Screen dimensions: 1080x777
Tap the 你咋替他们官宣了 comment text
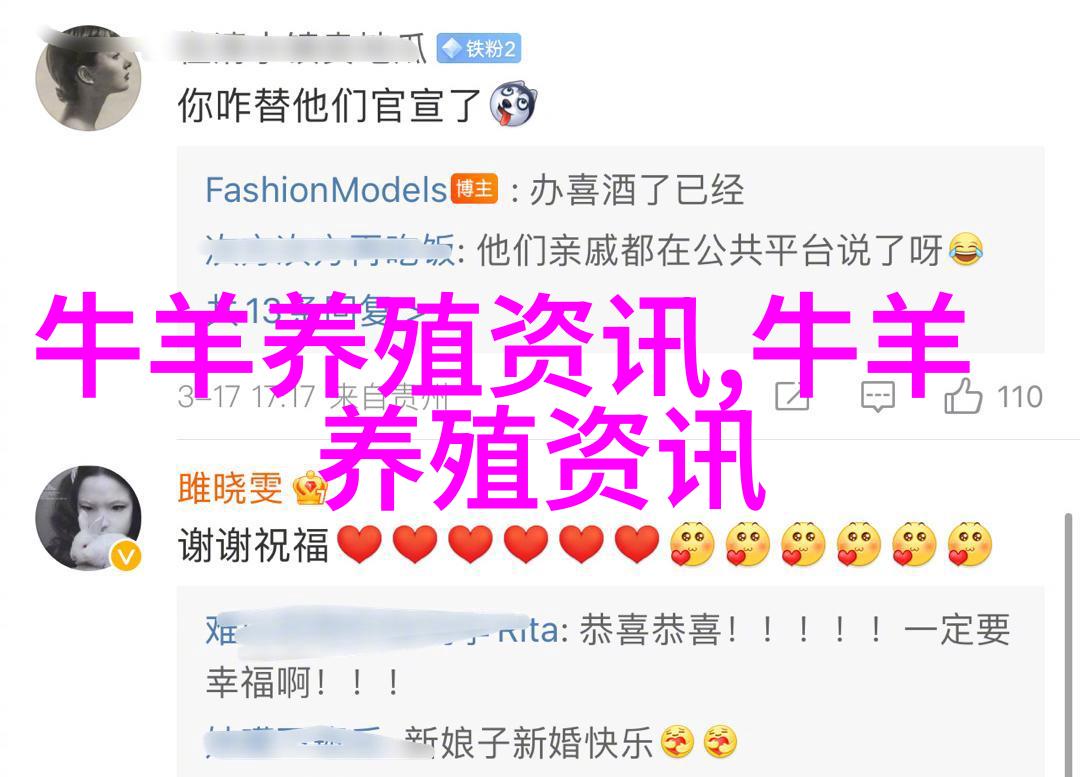click(x=329, y=105)
